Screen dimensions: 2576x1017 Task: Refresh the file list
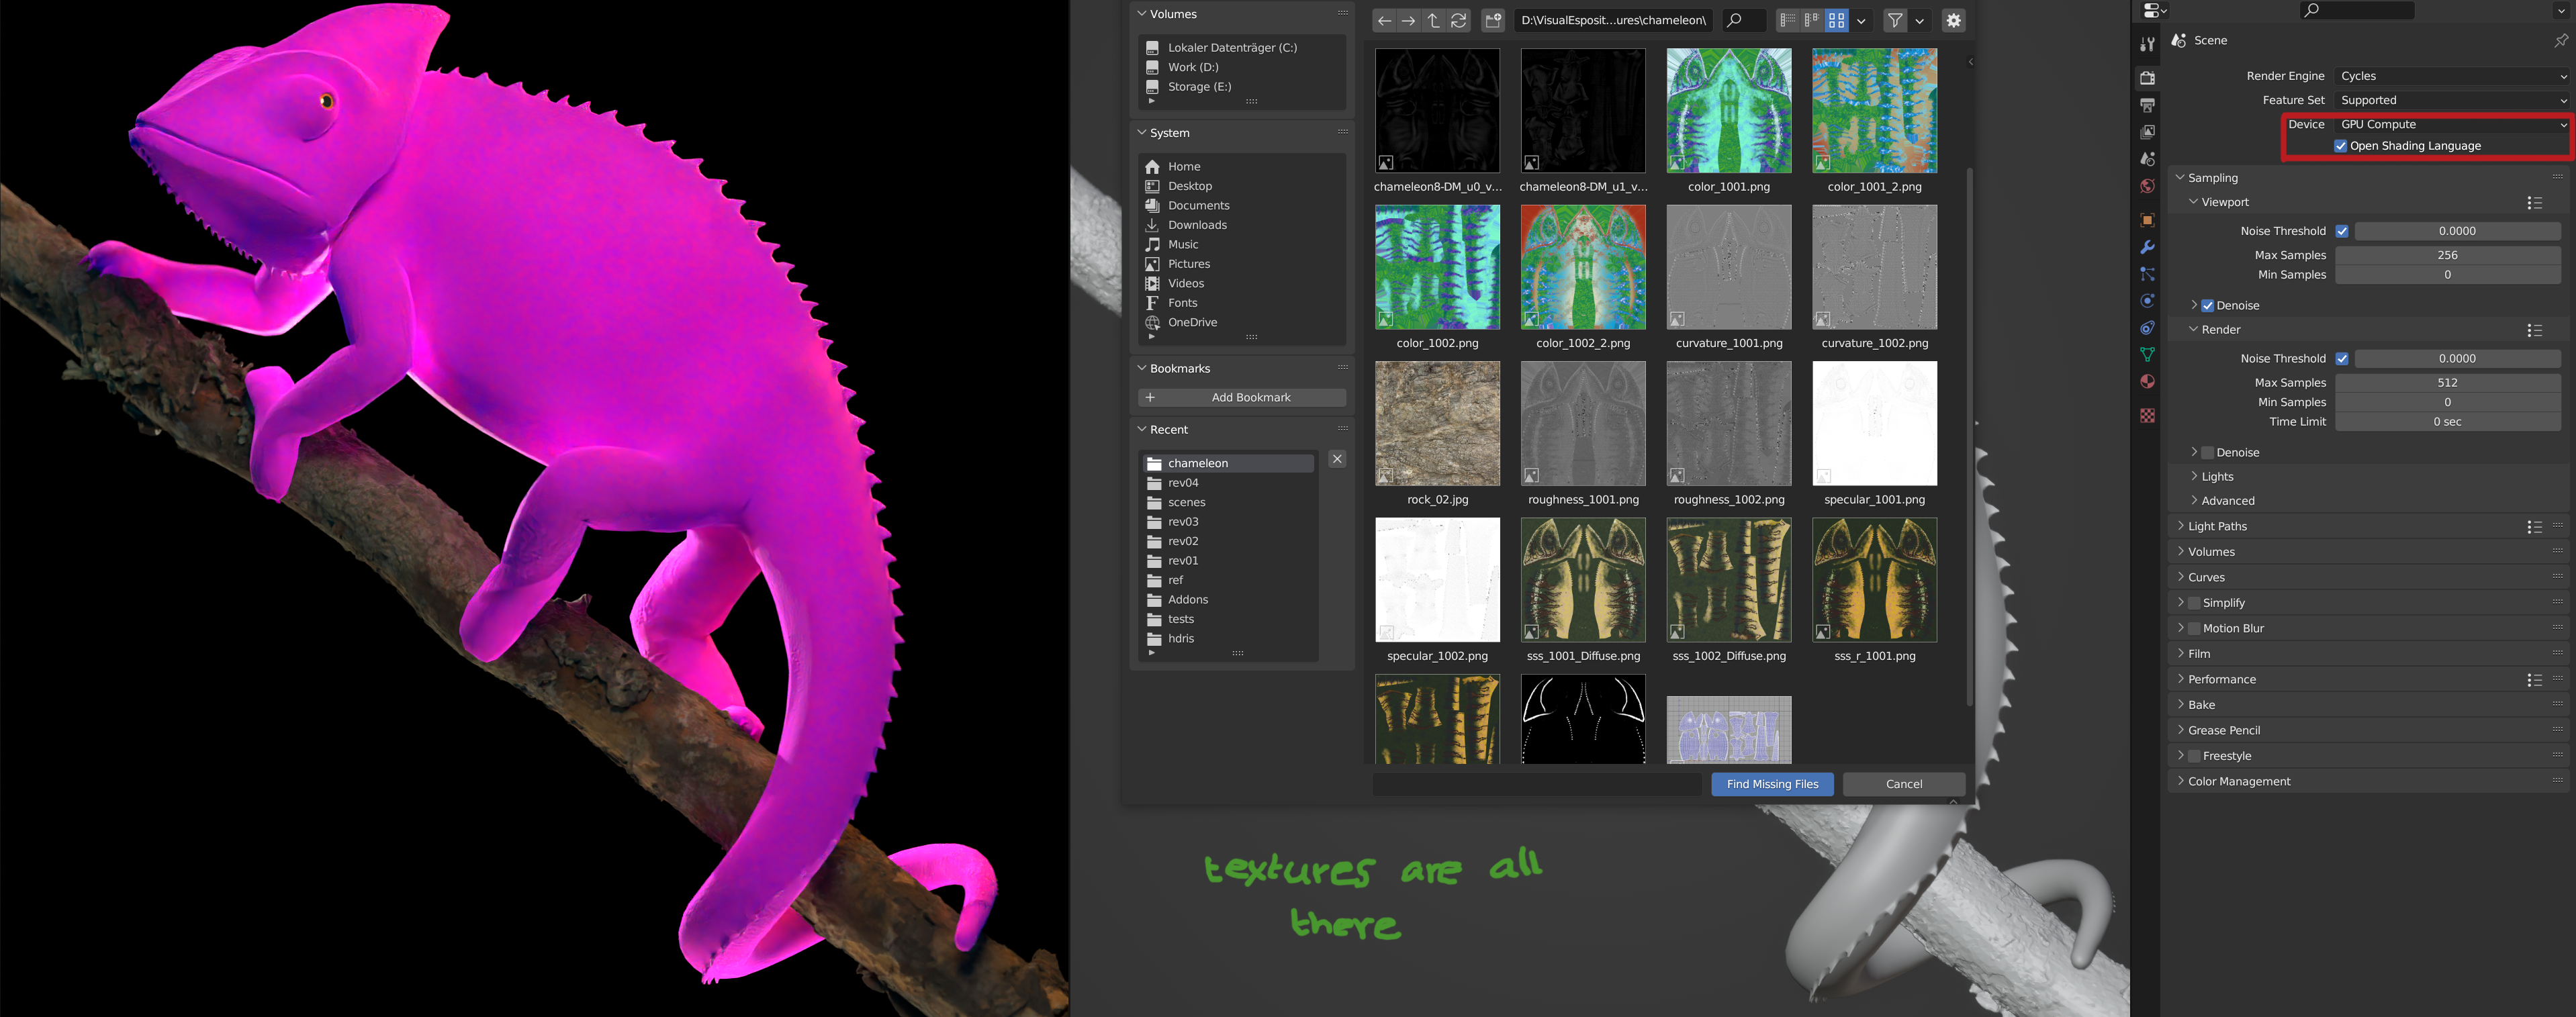[1459, 20]
